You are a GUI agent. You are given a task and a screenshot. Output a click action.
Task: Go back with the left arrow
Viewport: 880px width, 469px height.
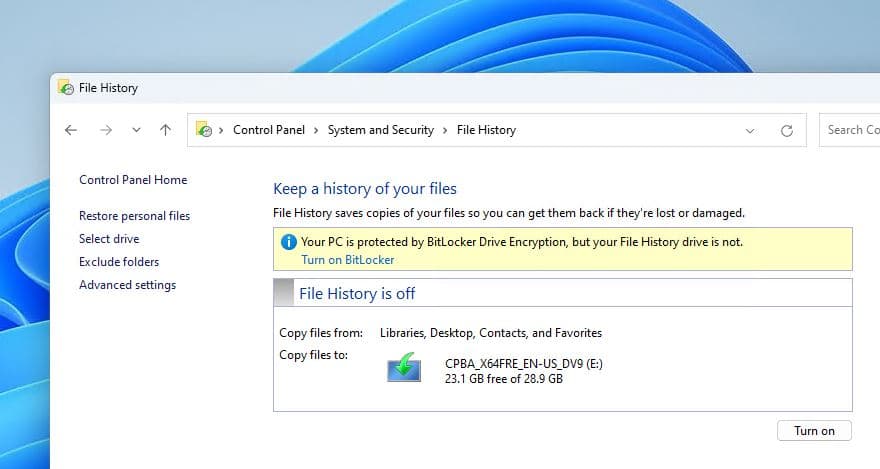(71, 130)
